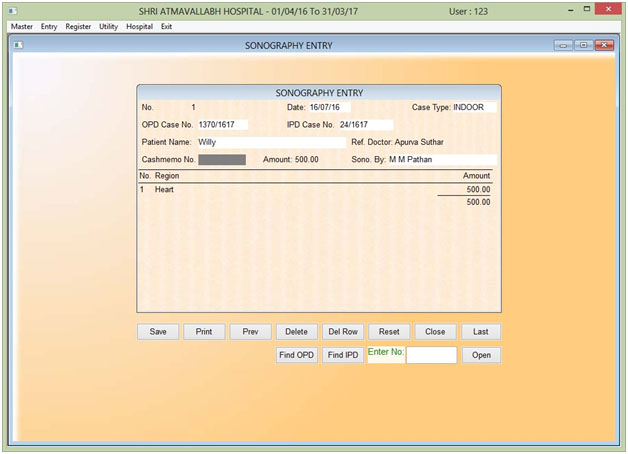Click Del Row button
Image resolution: width=628 pixels, height=454 pixels.
342,332
